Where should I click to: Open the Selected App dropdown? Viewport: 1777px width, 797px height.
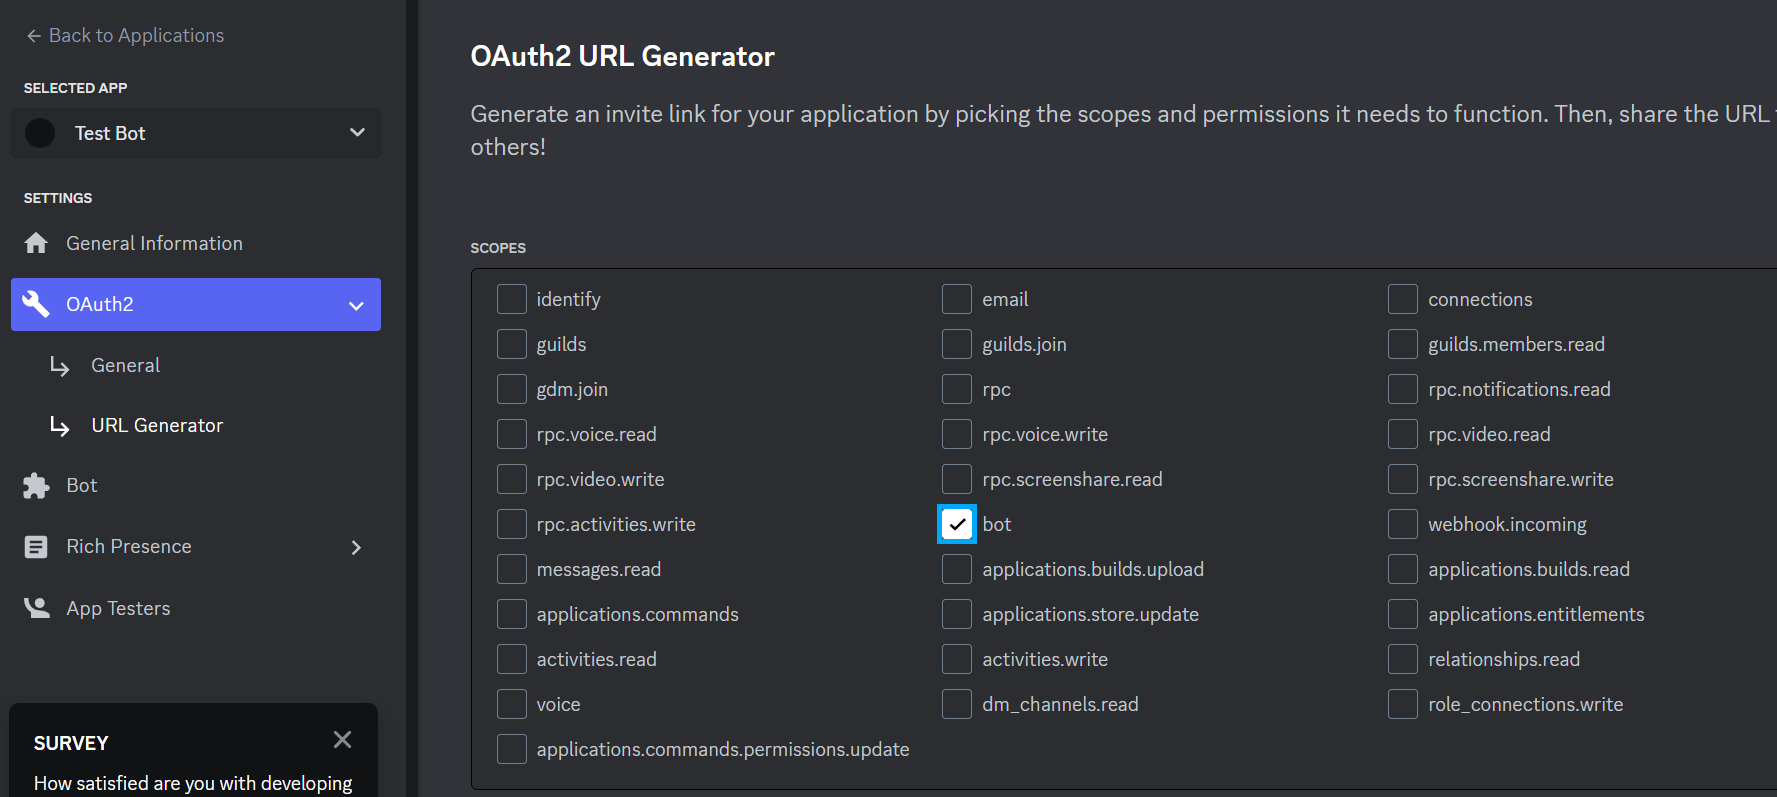tap(357, 132)
